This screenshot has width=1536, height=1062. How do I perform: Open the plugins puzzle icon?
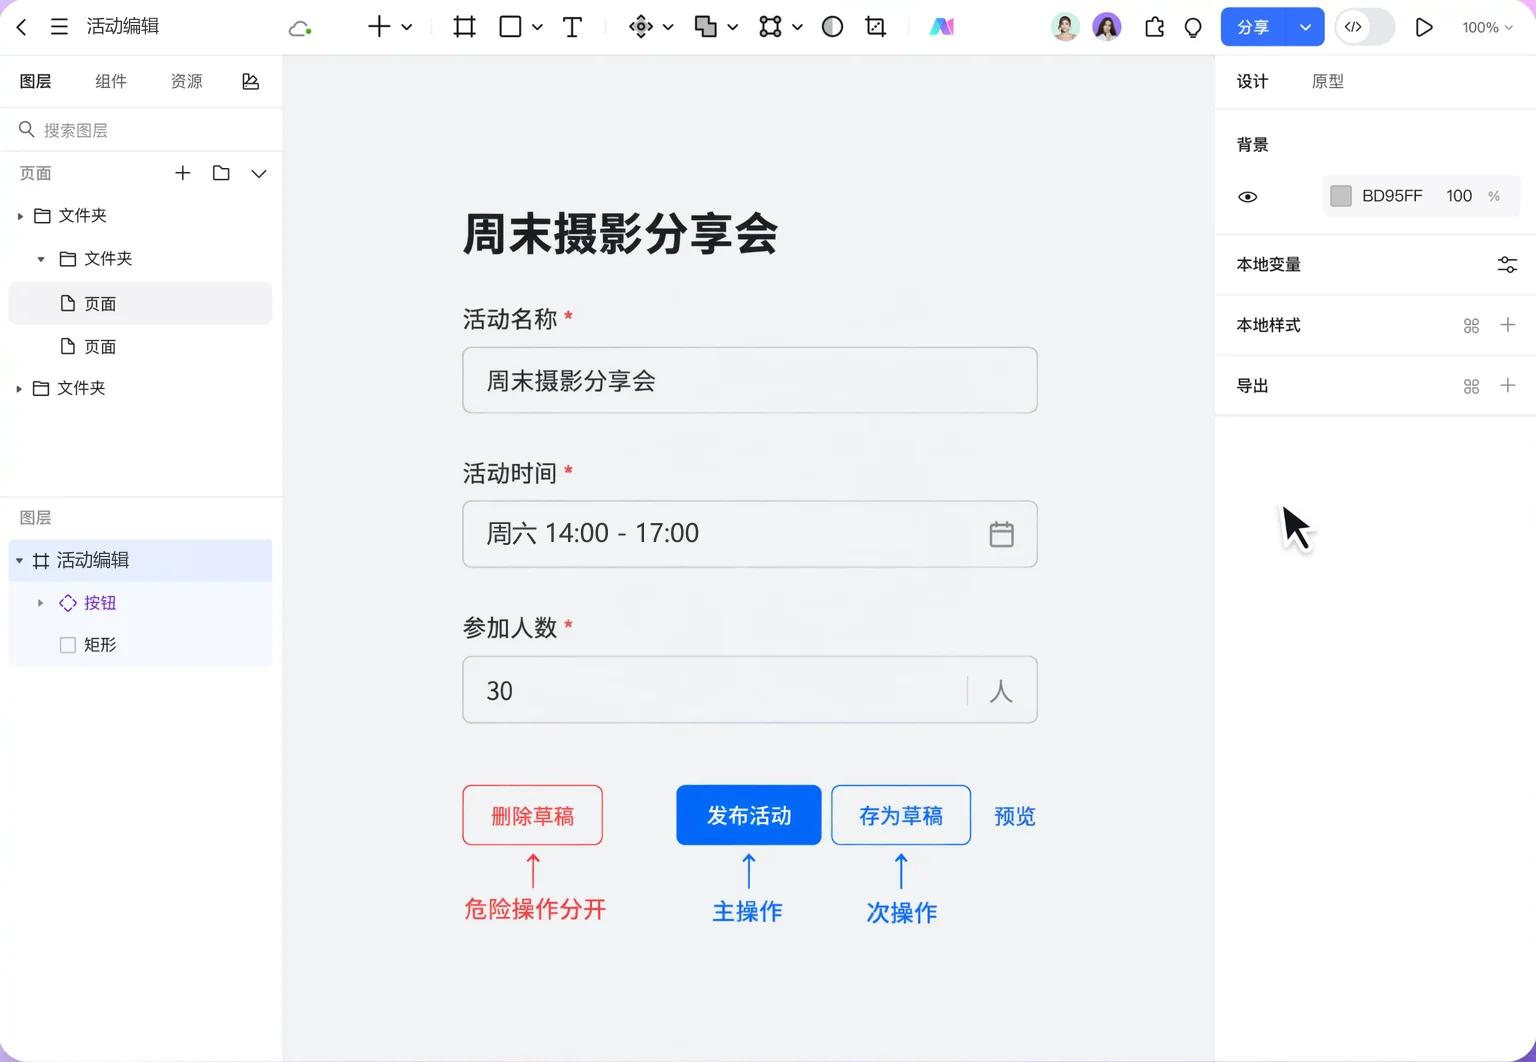pos(1154,27)
